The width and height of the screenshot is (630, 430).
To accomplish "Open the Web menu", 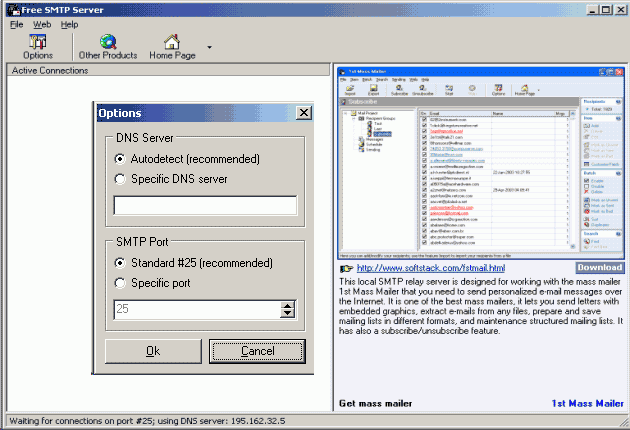I will pos(42,24).
